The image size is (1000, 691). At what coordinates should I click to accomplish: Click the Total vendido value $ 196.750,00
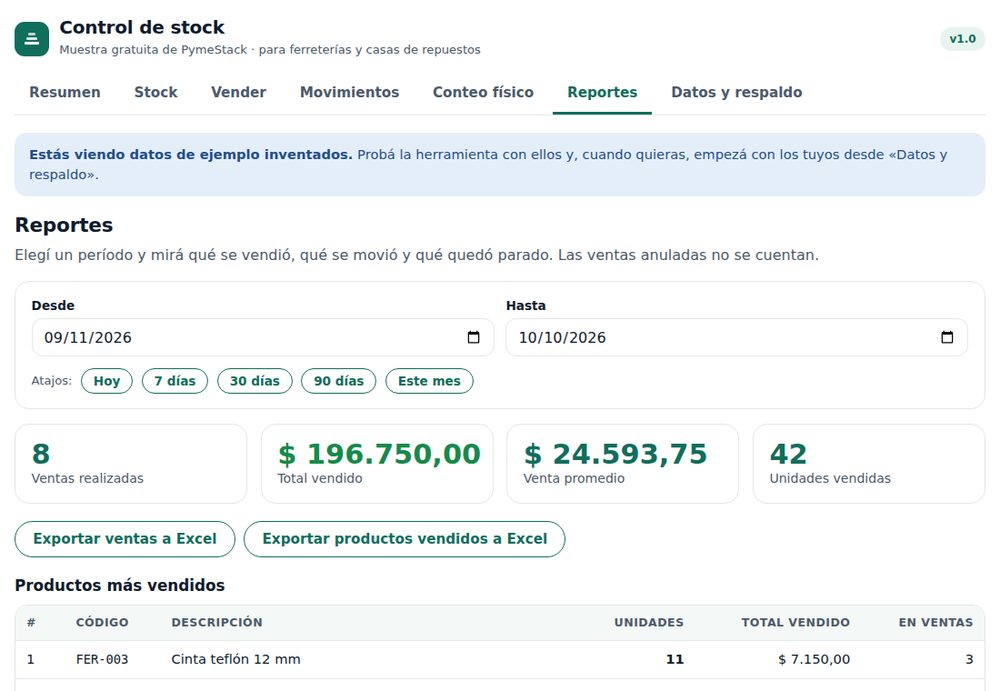tap(379, 454)
